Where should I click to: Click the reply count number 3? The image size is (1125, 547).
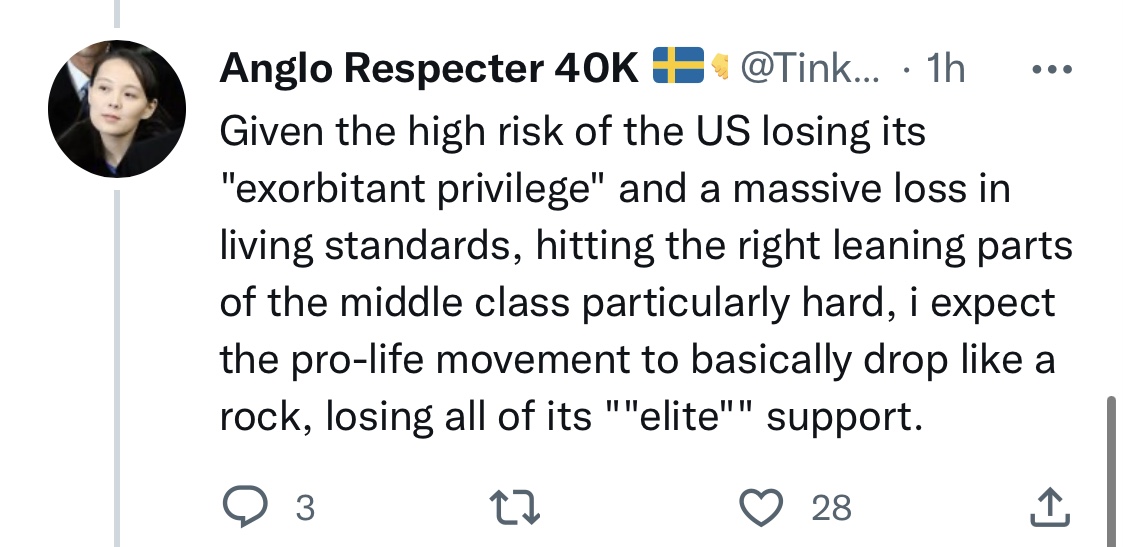pyautogui.click(x=305, y=509)
